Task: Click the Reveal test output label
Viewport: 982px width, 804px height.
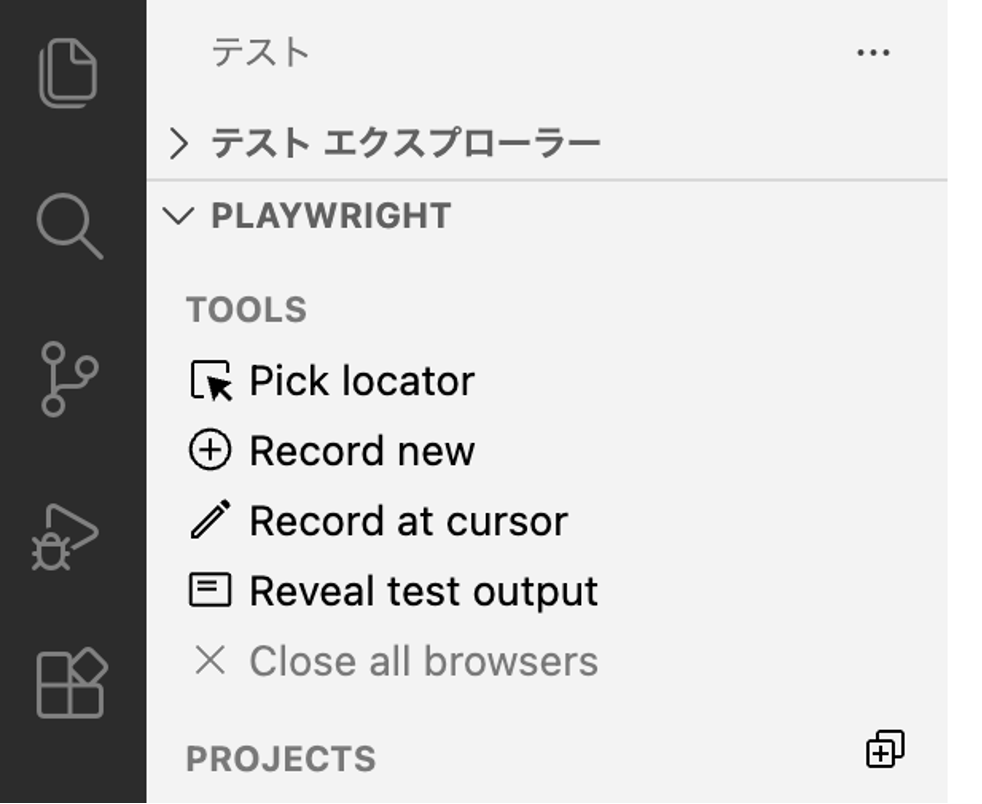Action: [x=423, y=591]
